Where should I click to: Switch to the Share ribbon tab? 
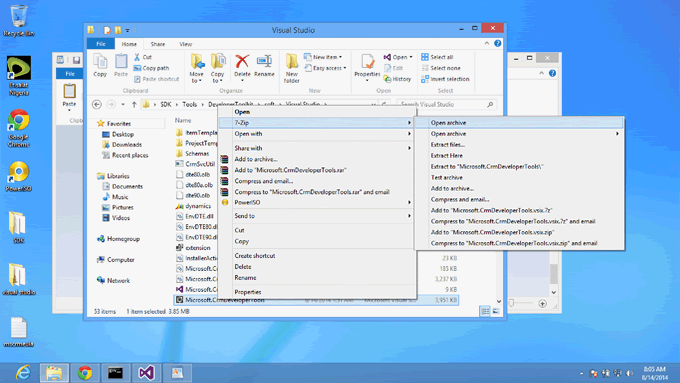(158, 44)
